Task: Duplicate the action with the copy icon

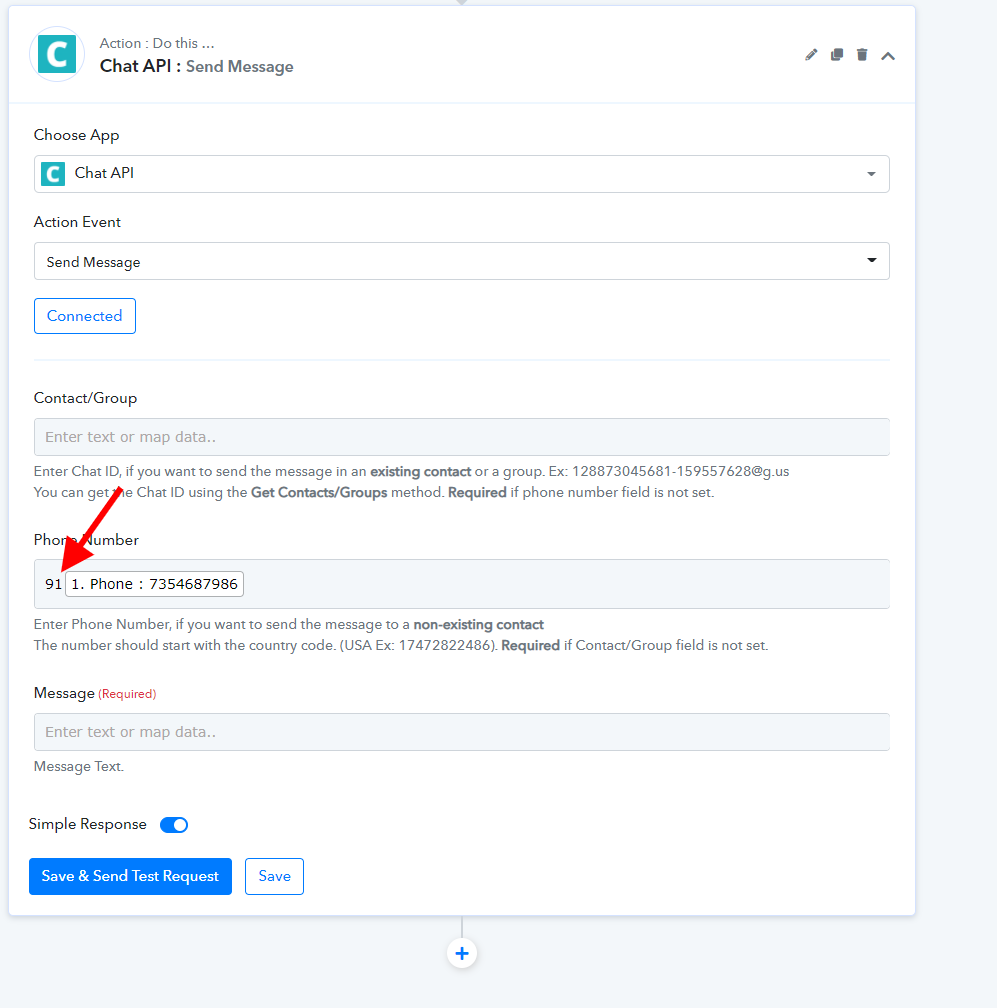Action: coord(836,55)
